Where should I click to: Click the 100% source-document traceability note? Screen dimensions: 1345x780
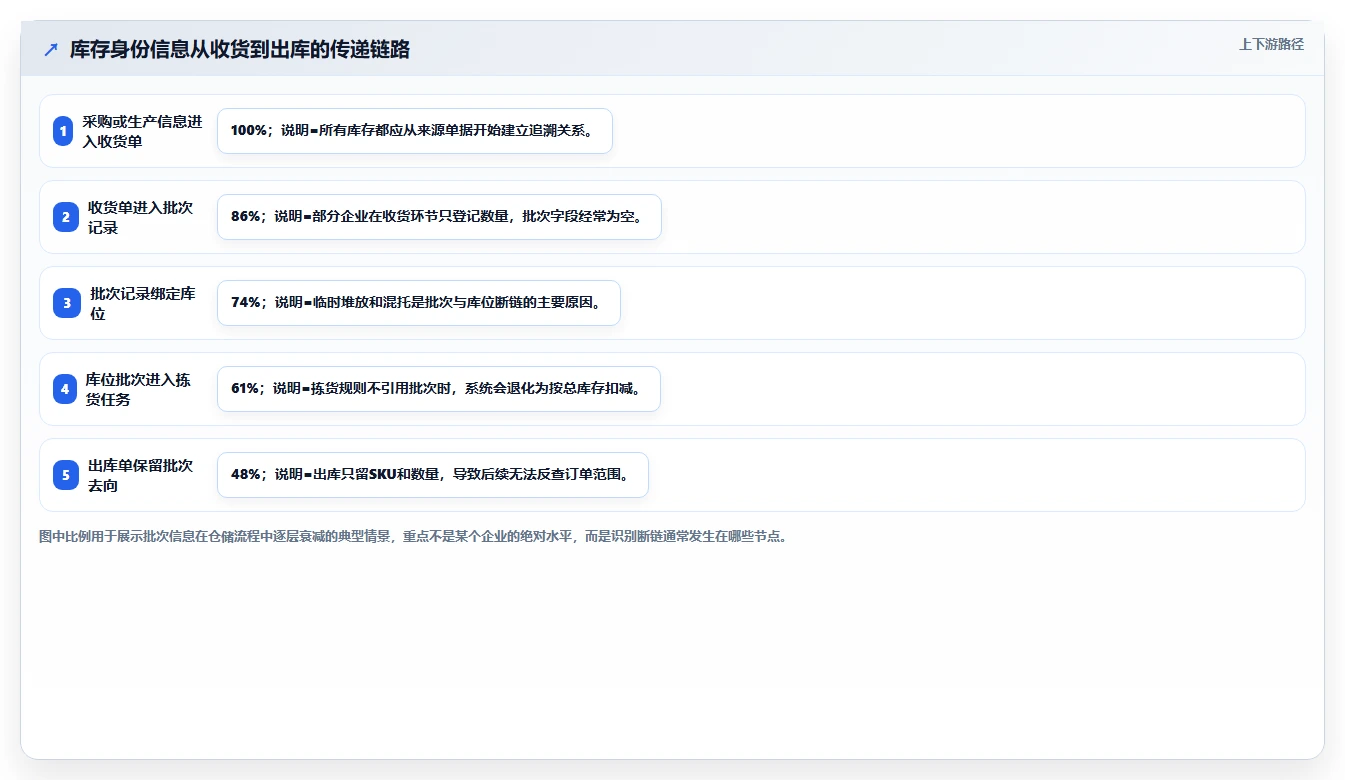click(414, 131)
